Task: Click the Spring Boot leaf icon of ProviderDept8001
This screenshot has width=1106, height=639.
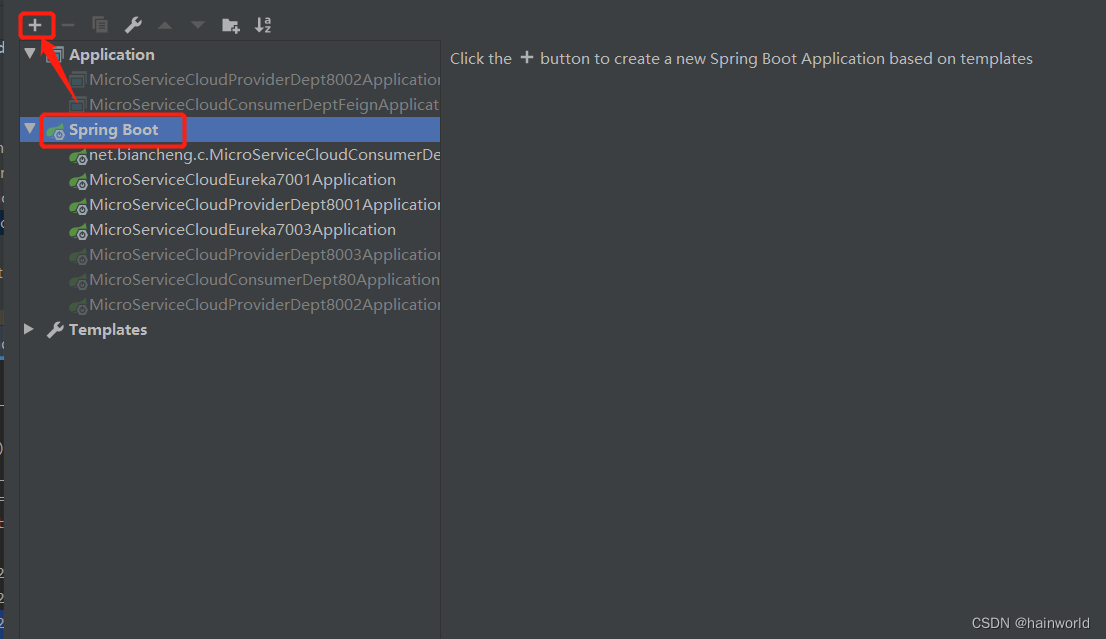Action: (x=78, y=207)
